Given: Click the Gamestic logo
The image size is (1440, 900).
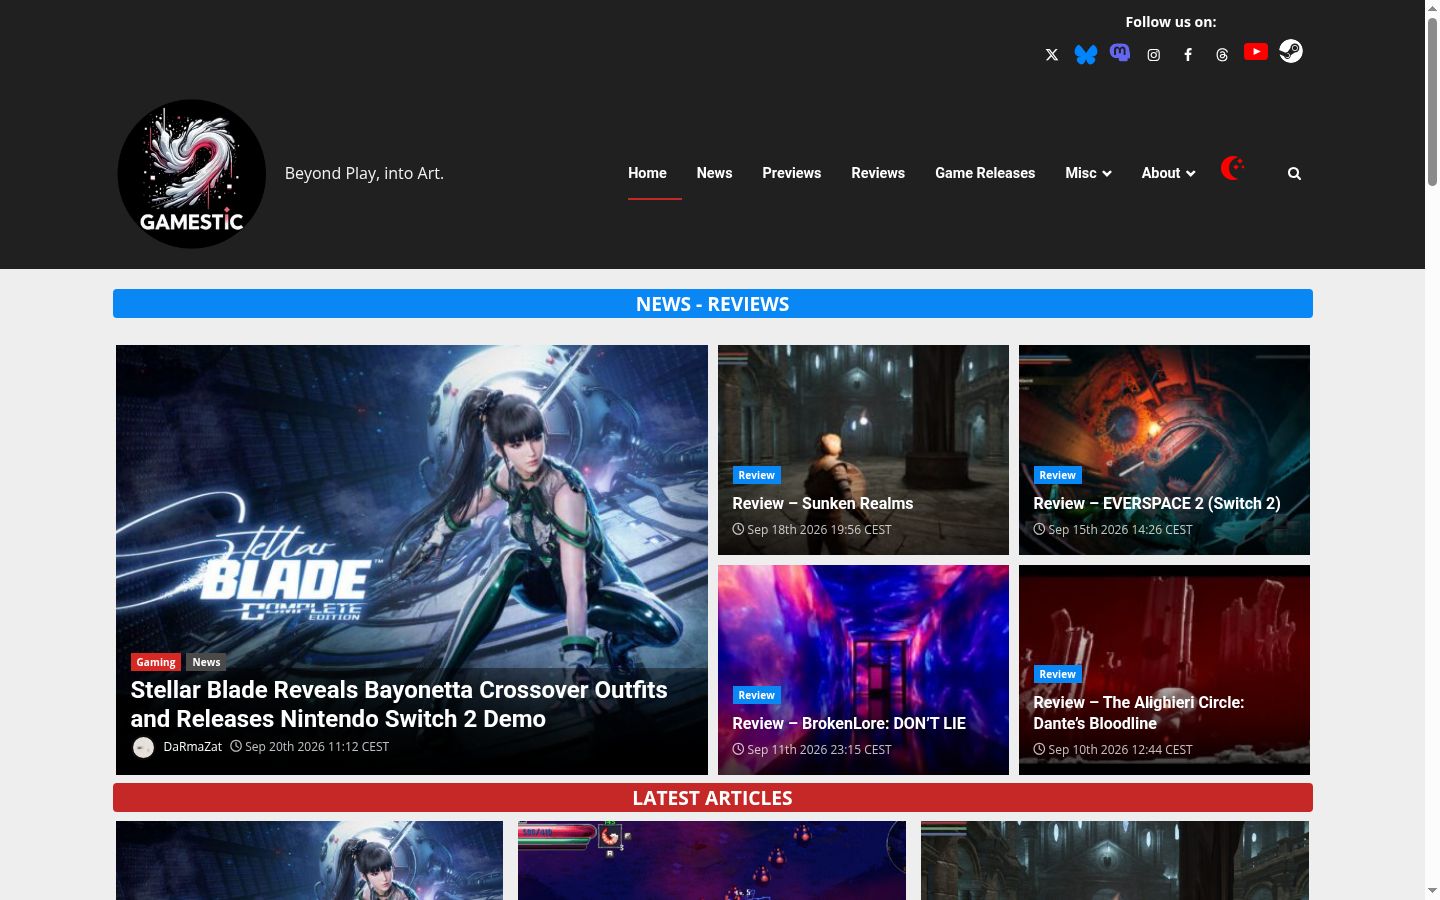Looking at the screenshot, I should point(192,174).
